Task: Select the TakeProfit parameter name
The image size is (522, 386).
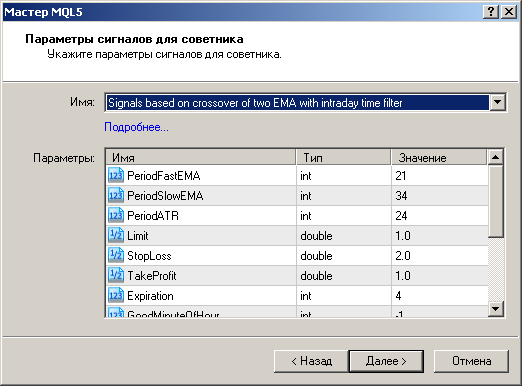Action: pos(152,276)
